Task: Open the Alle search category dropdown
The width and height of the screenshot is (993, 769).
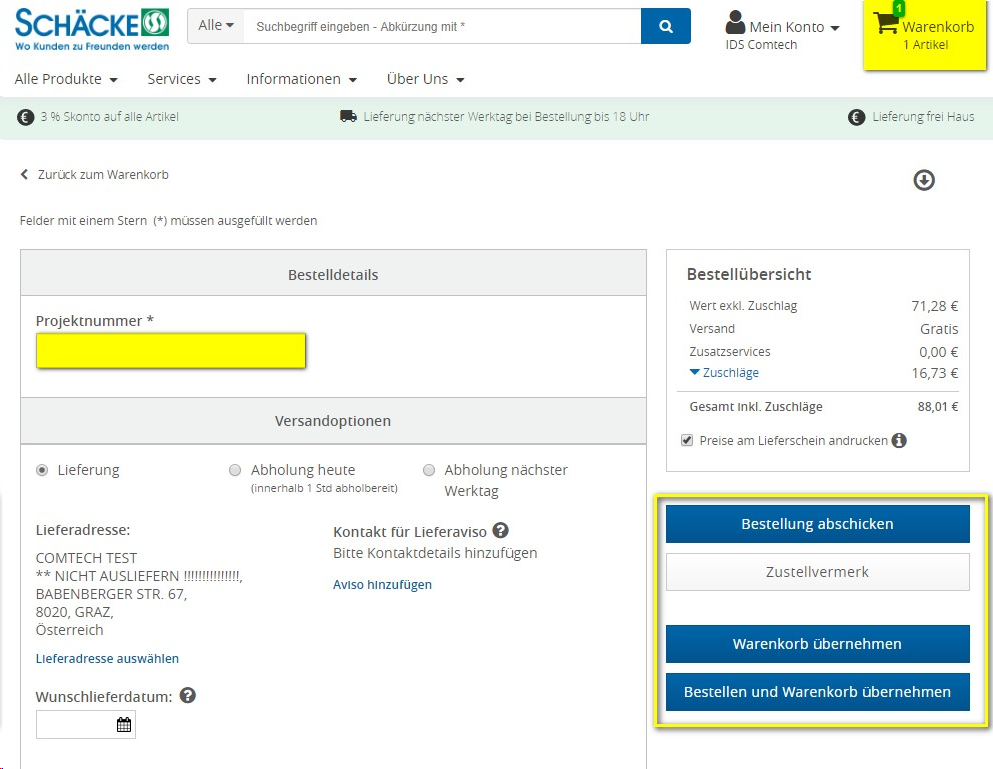Action: (x=216, y=26)
